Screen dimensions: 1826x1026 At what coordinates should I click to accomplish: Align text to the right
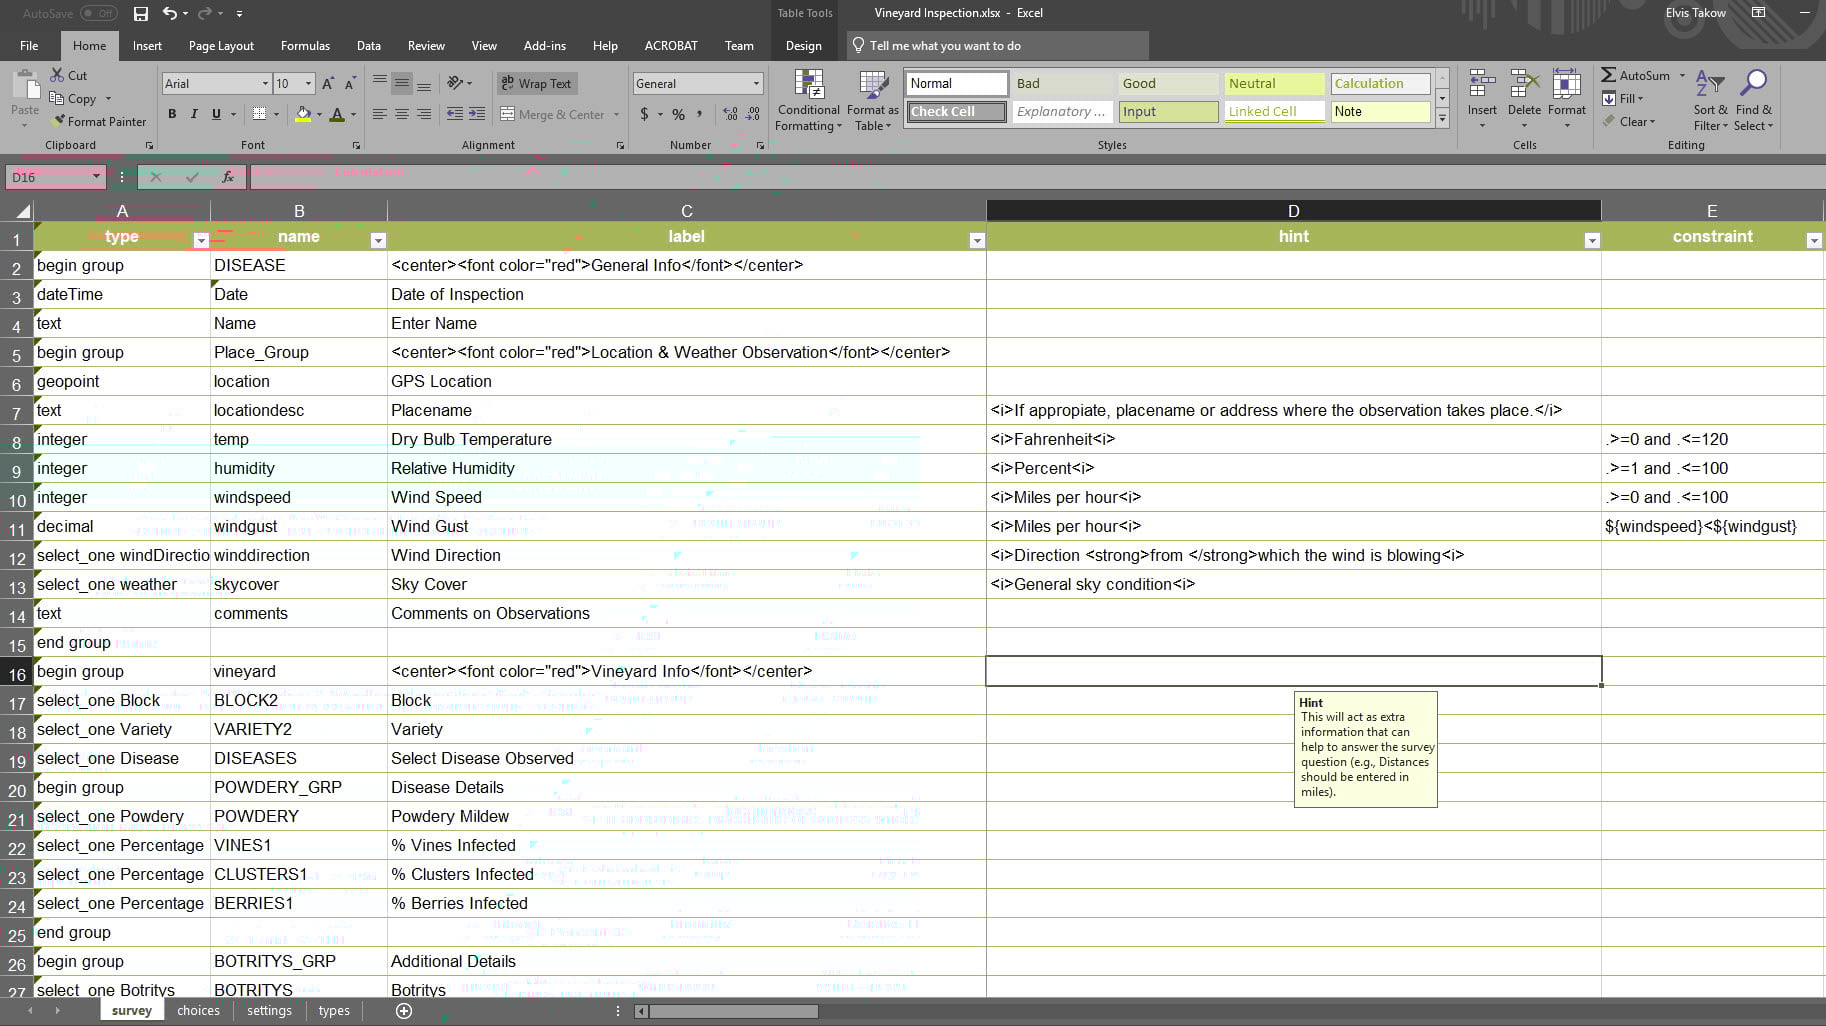pos(423,114)
